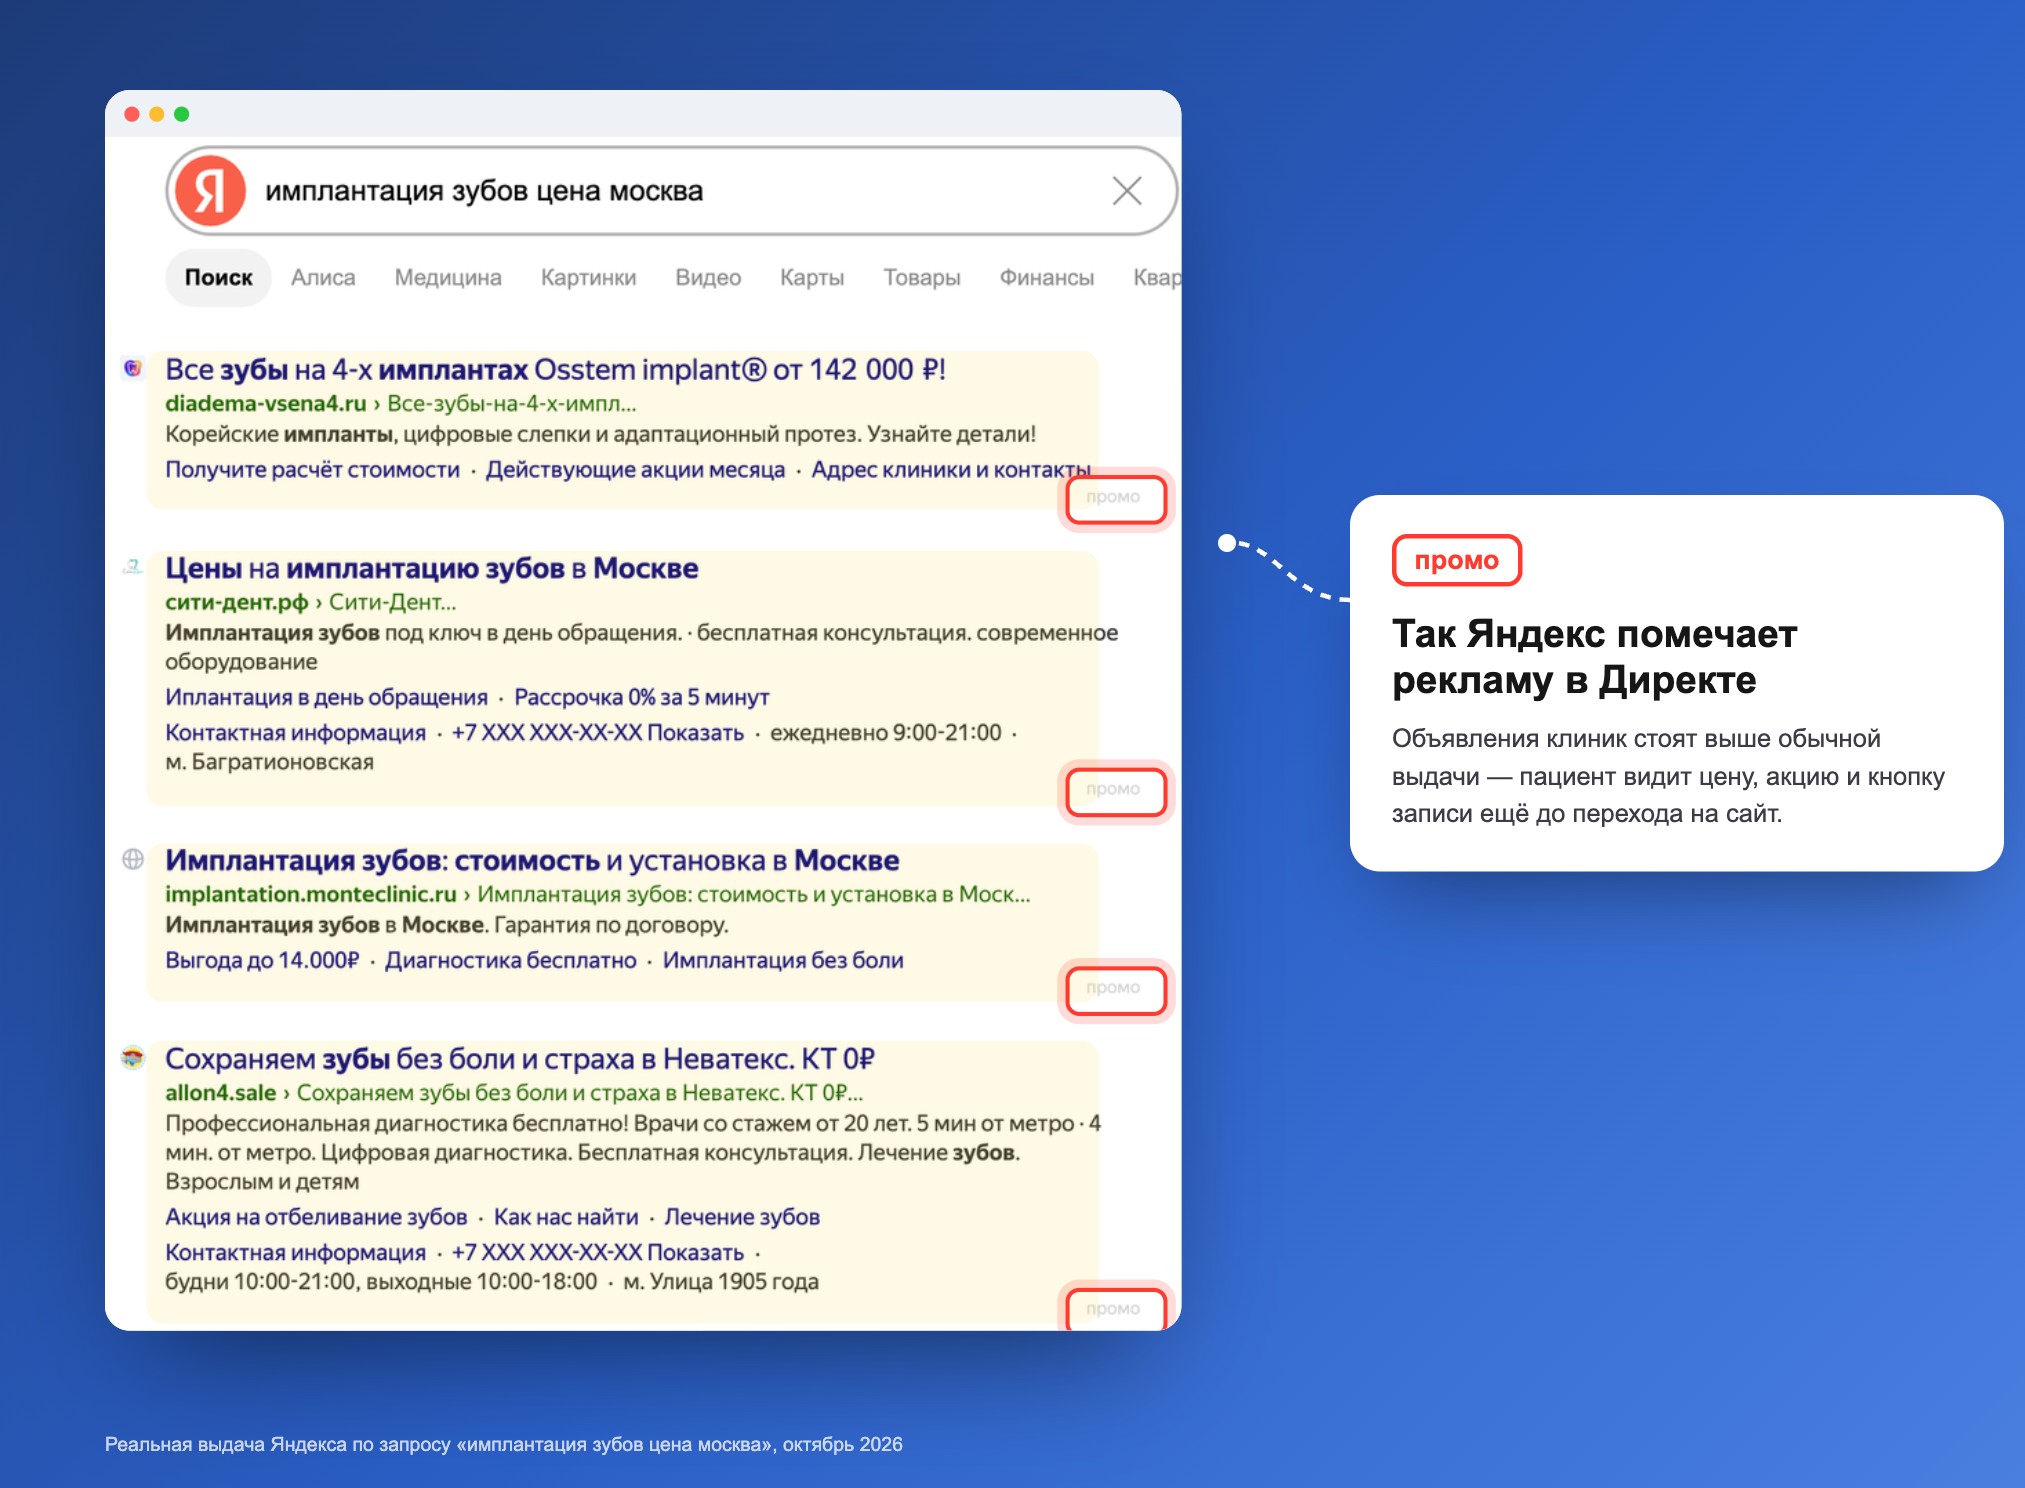2025x1488 pixels.
Task: Click 'Контактная информация' in сити-дент result
Action: [295, 732]
